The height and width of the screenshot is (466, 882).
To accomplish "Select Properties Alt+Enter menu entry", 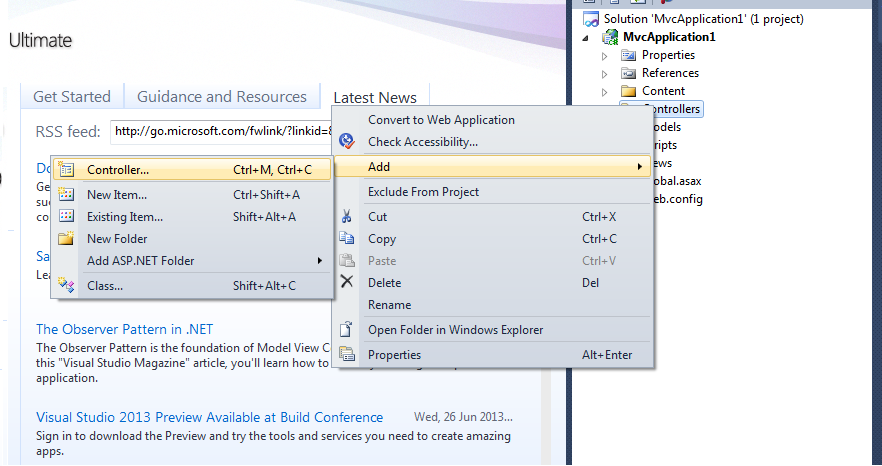I will tap(493, 355).
